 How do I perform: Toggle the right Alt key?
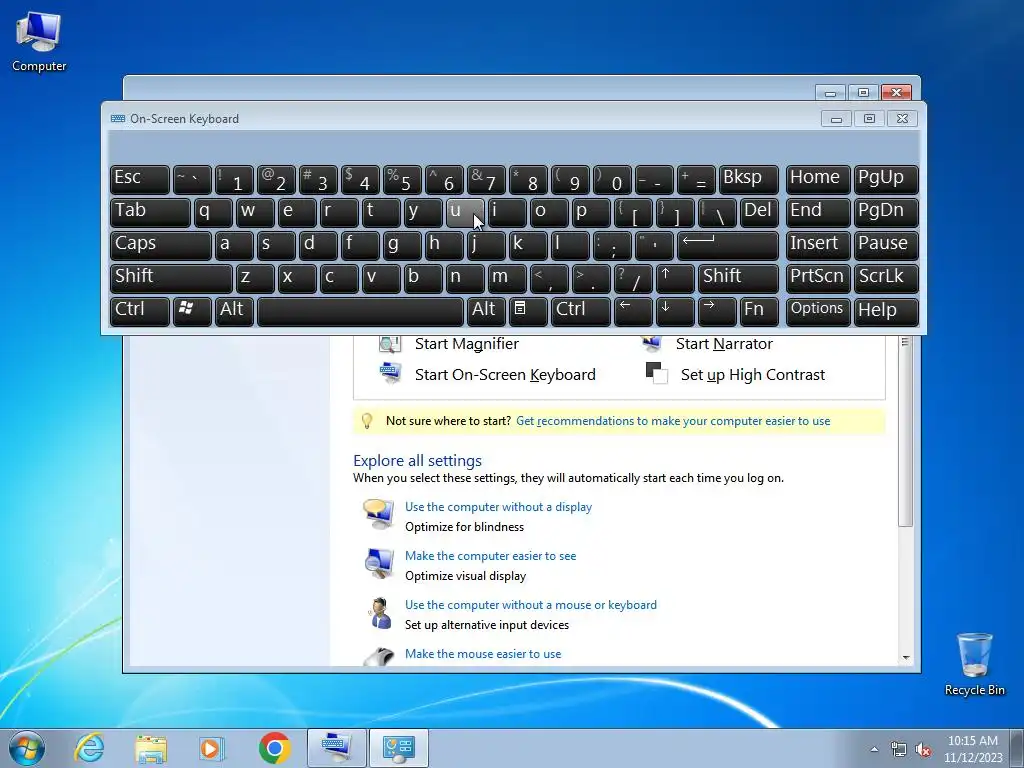tap(485, 310)
